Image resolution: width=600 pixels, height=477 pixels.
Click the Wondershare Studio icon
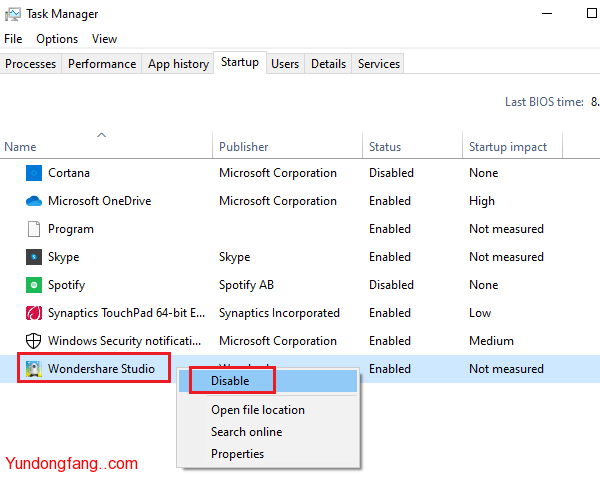(x=34, y=369)
